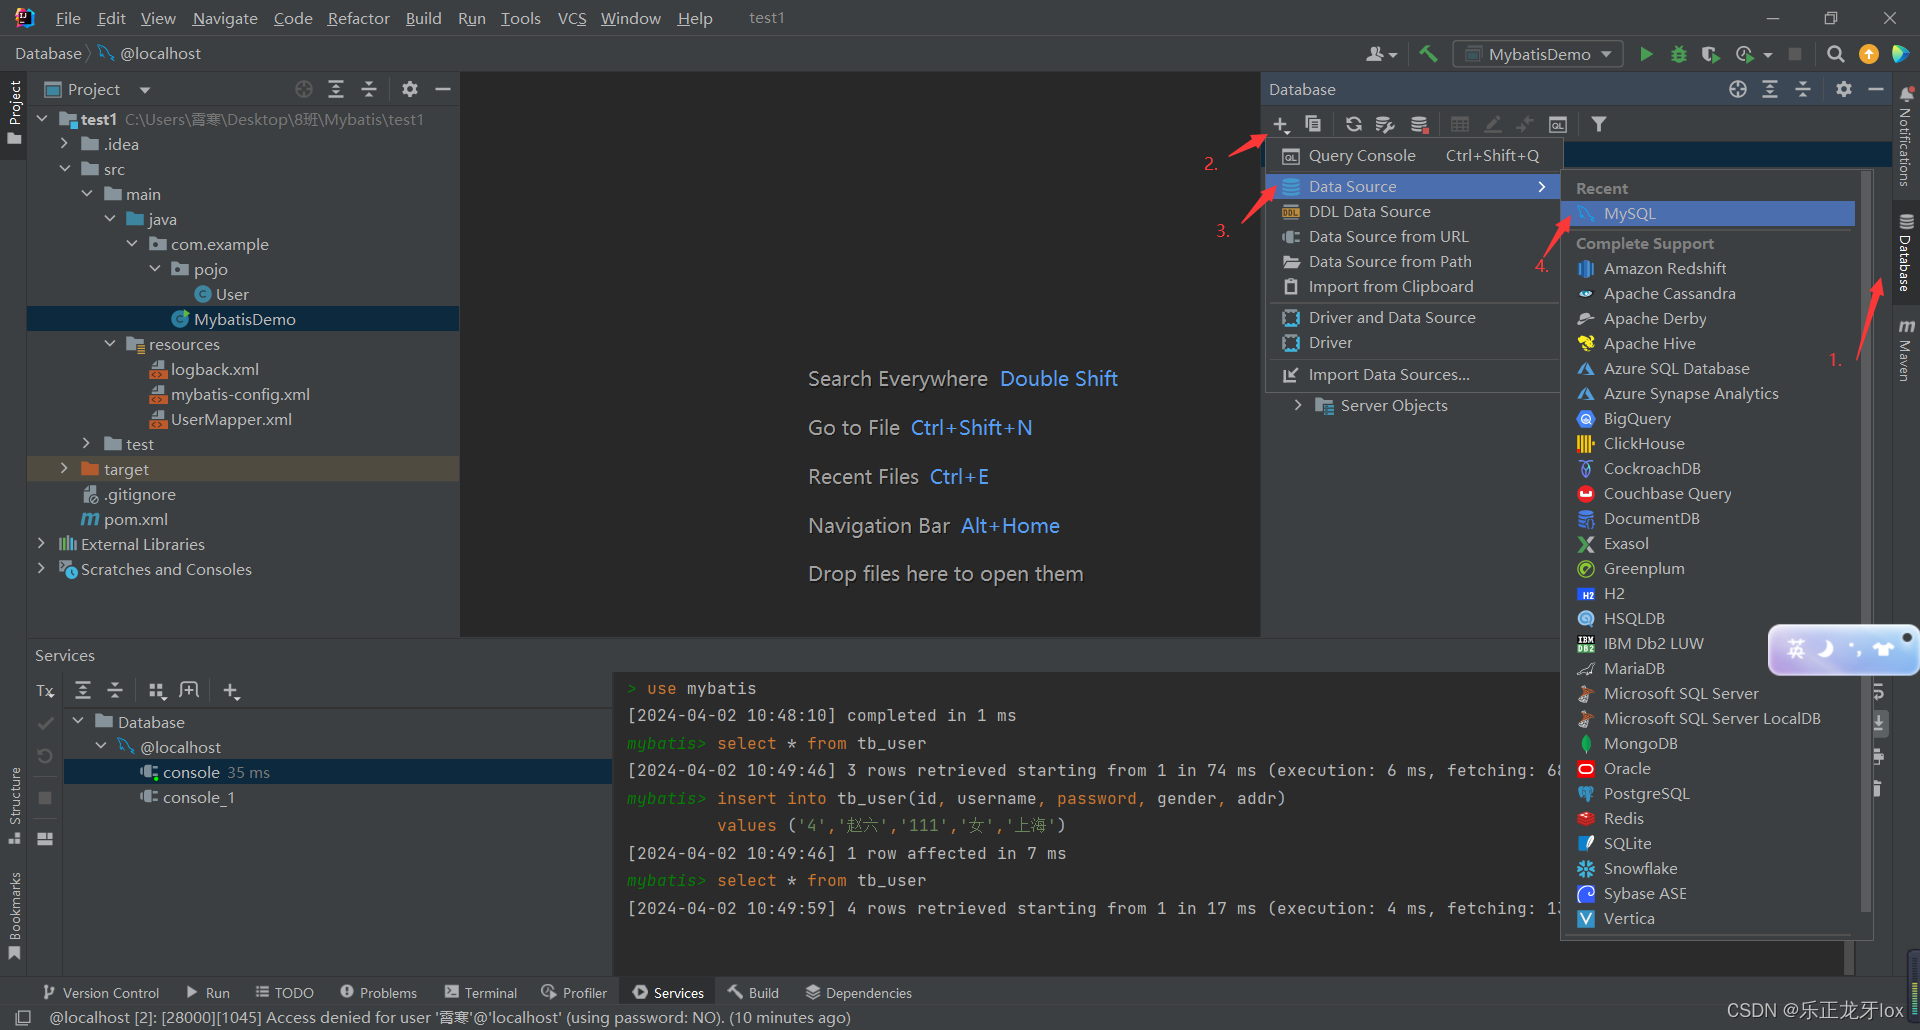The height and width of the screenshot is (1030, 1920).
Task: Click the Build project hammer icon
Action: pos(1428,54)
